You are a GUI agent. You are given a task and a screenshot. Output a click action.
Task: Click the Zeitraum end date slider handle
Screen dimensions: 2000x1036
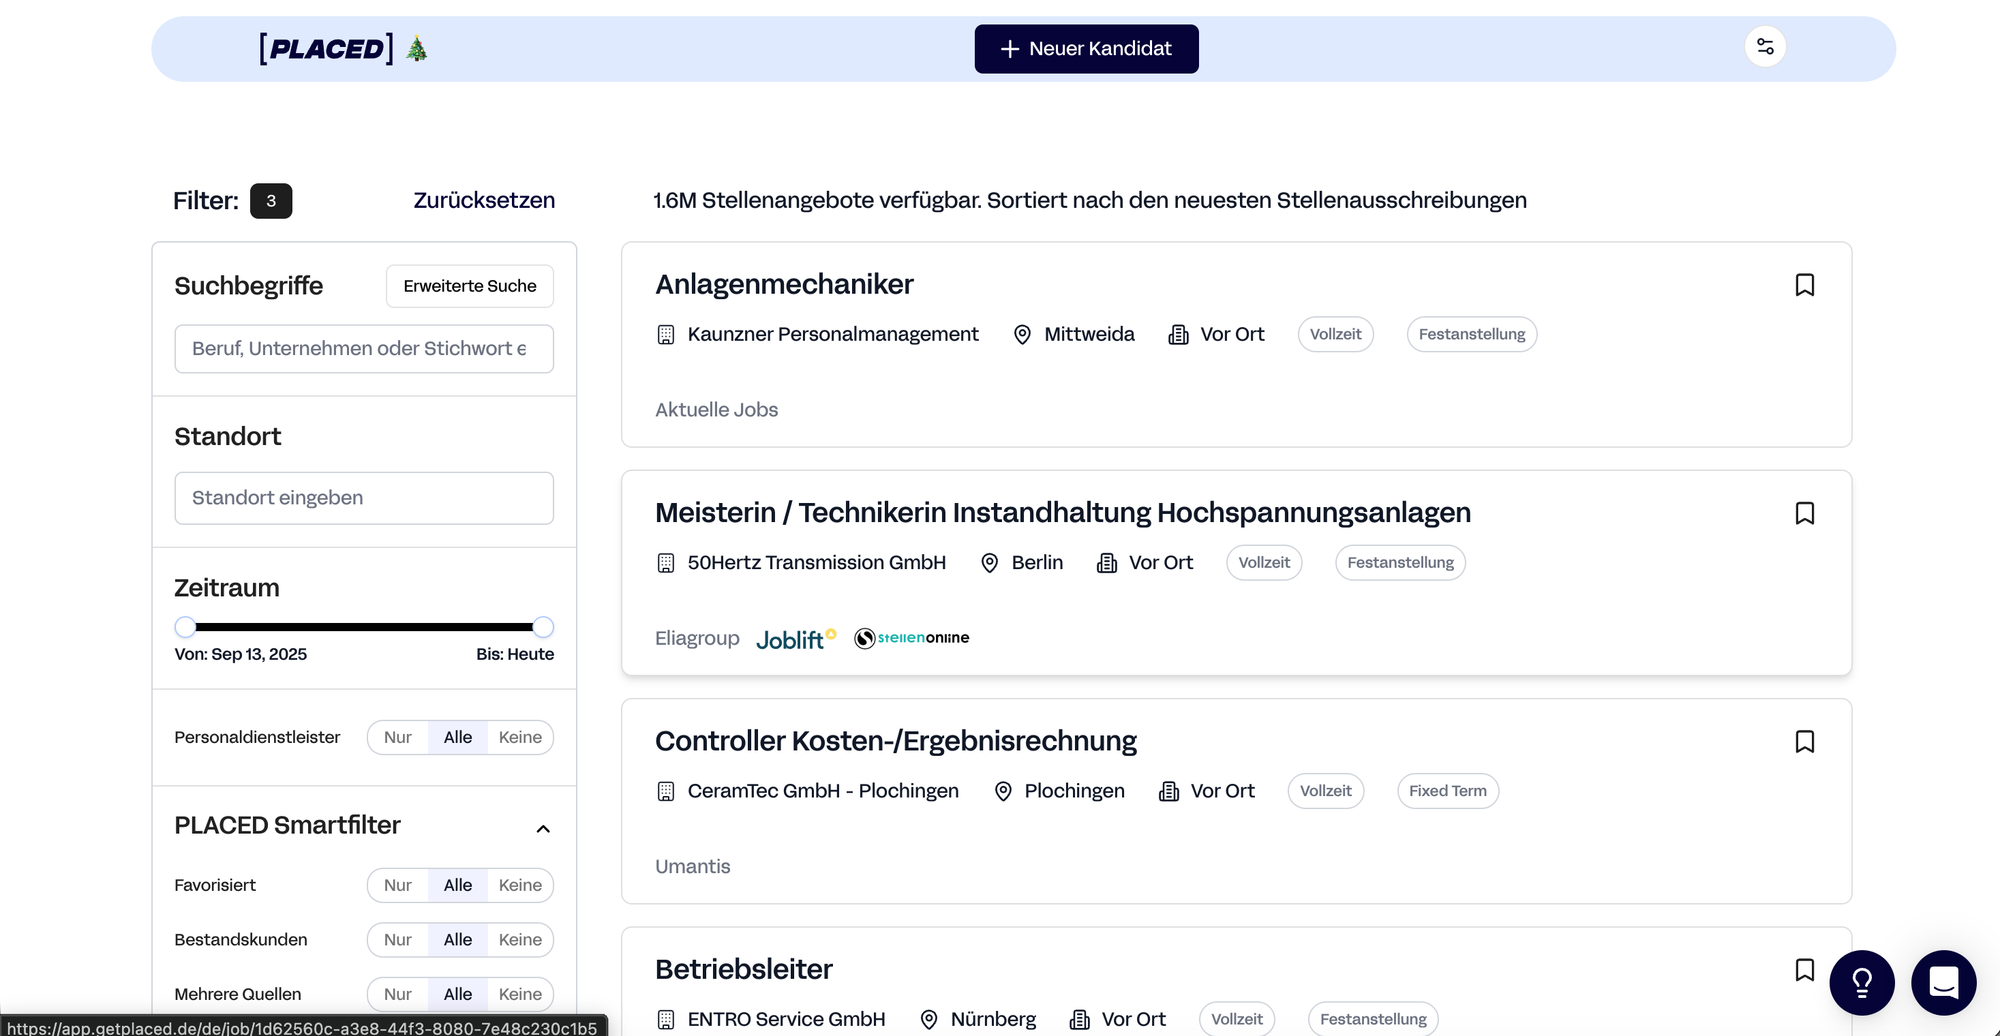(x=543, y=627)
